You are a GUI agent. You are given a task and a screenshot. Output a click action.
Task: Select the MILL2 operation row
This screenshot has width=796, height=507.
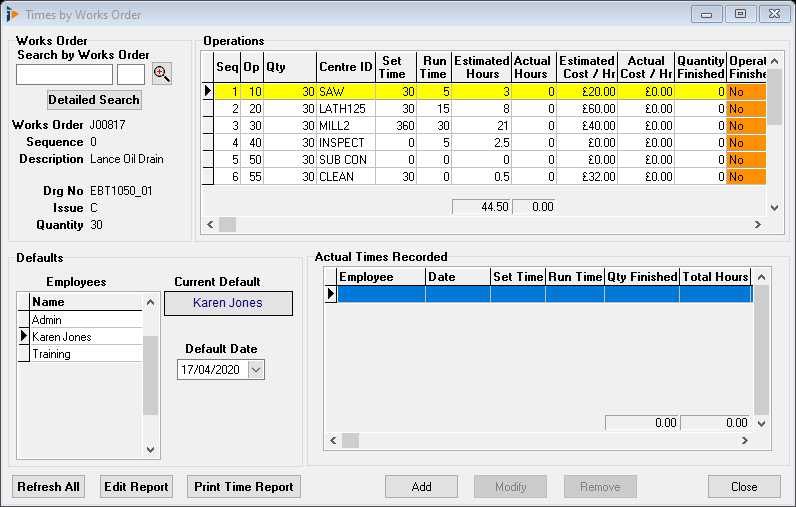pos(345,125)
